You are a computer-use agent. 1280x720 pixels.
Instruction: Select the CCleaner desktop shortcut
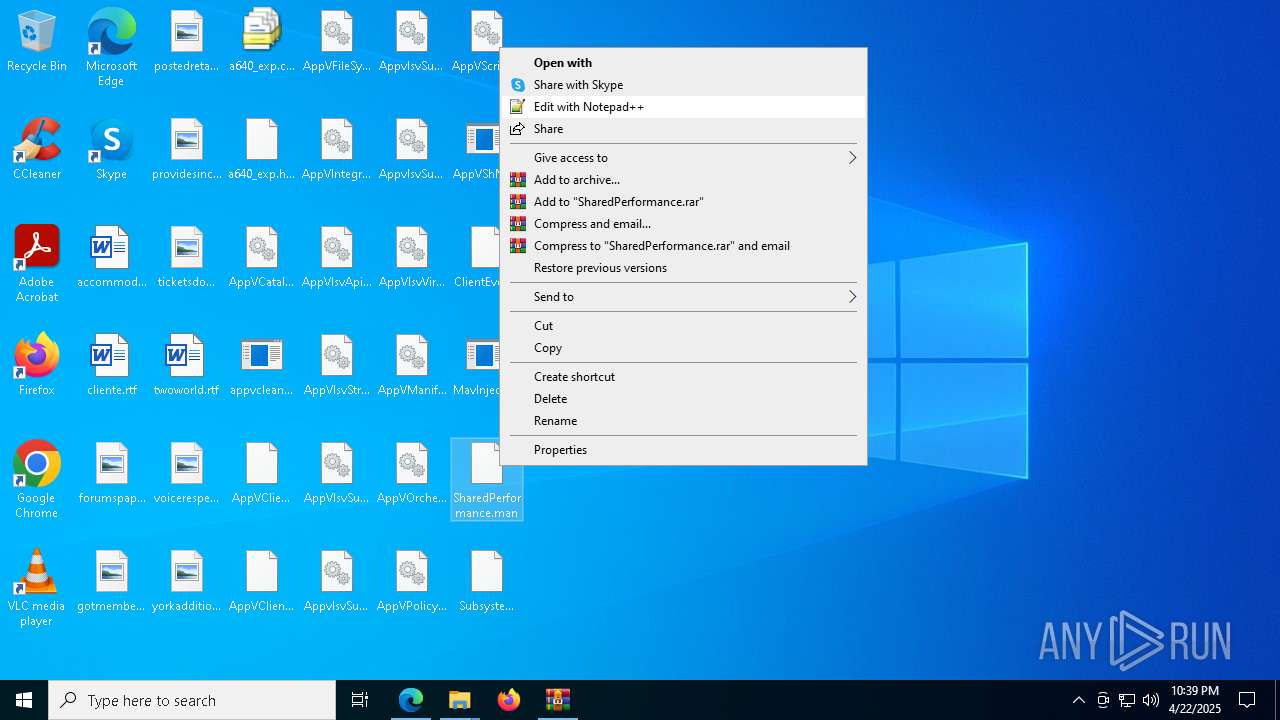(37, 150)
